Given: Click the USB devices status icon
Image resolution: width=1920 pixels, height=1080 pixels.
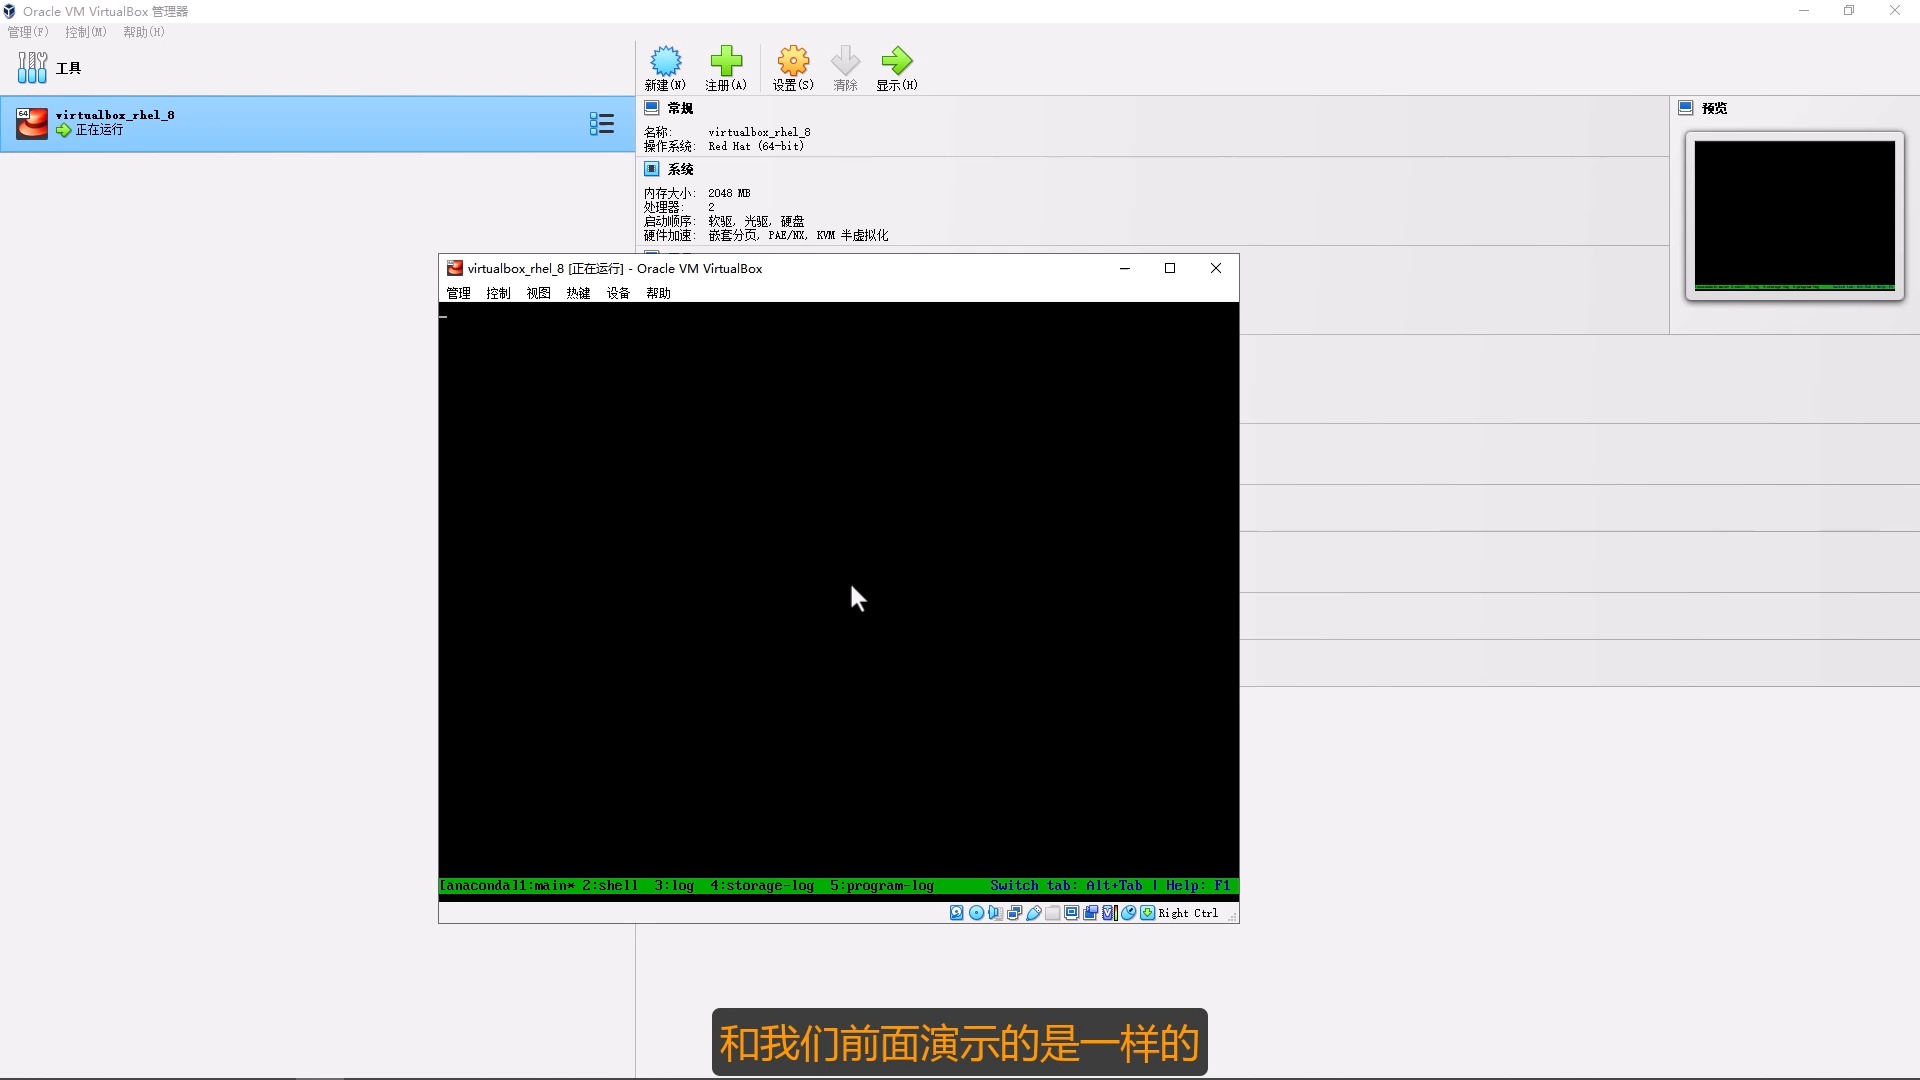Looking at the screenshot, I should (1033, 912).
